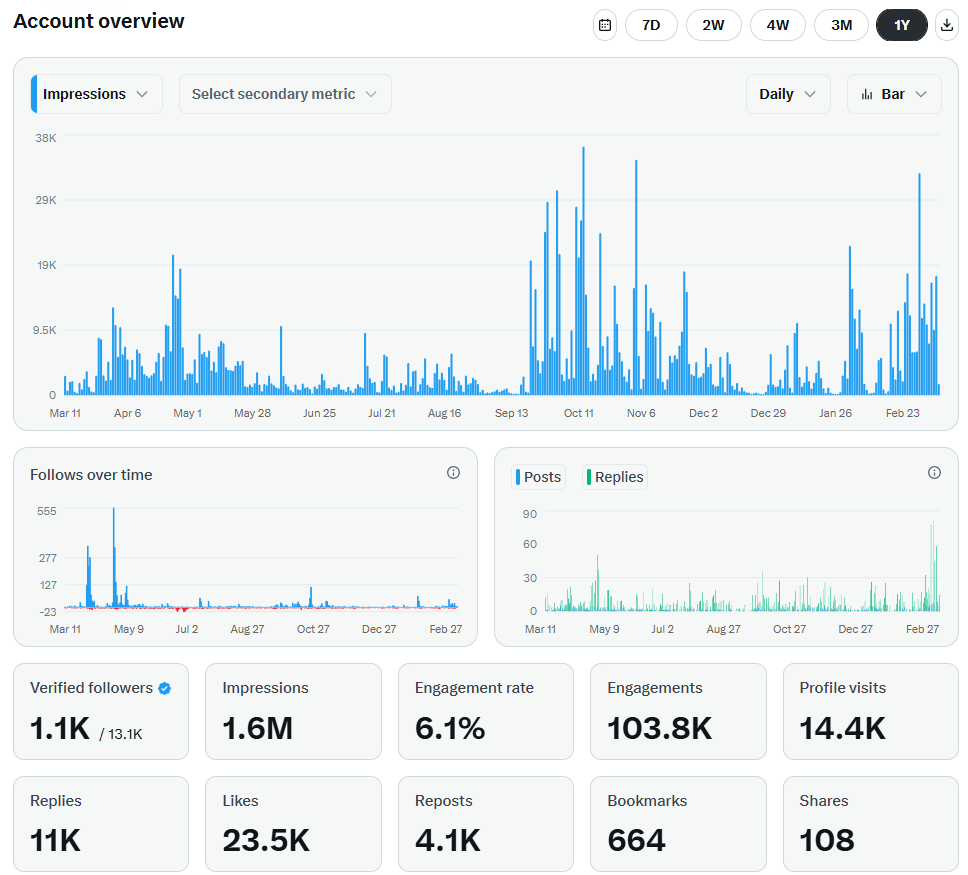Image resolution: width=968 pixels, height=875 pixels.
Task: Open the calendar date picker icon
Action: click(x=604, y=25)
